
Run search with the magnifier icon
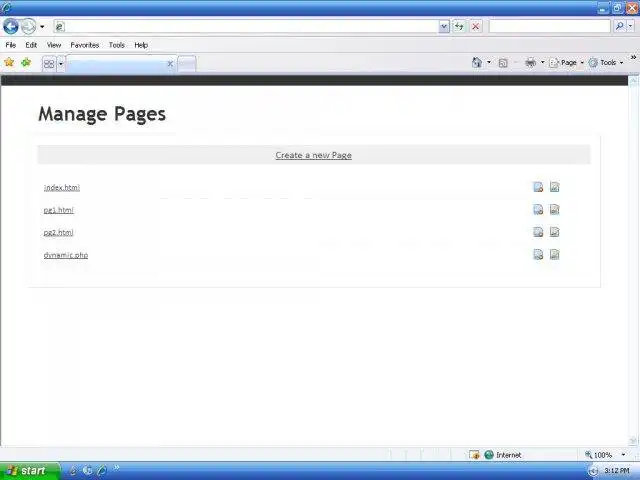(x=620, y=27)
